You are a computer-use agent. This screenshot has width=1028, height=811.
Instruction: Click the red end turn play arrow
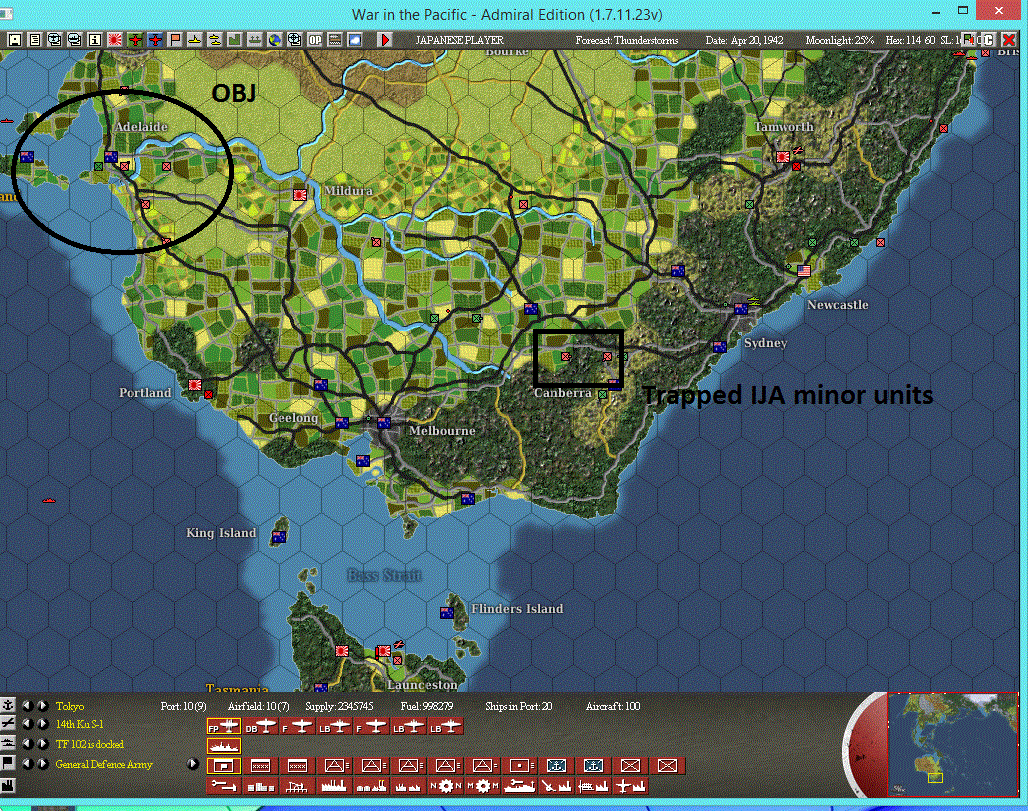385,40
